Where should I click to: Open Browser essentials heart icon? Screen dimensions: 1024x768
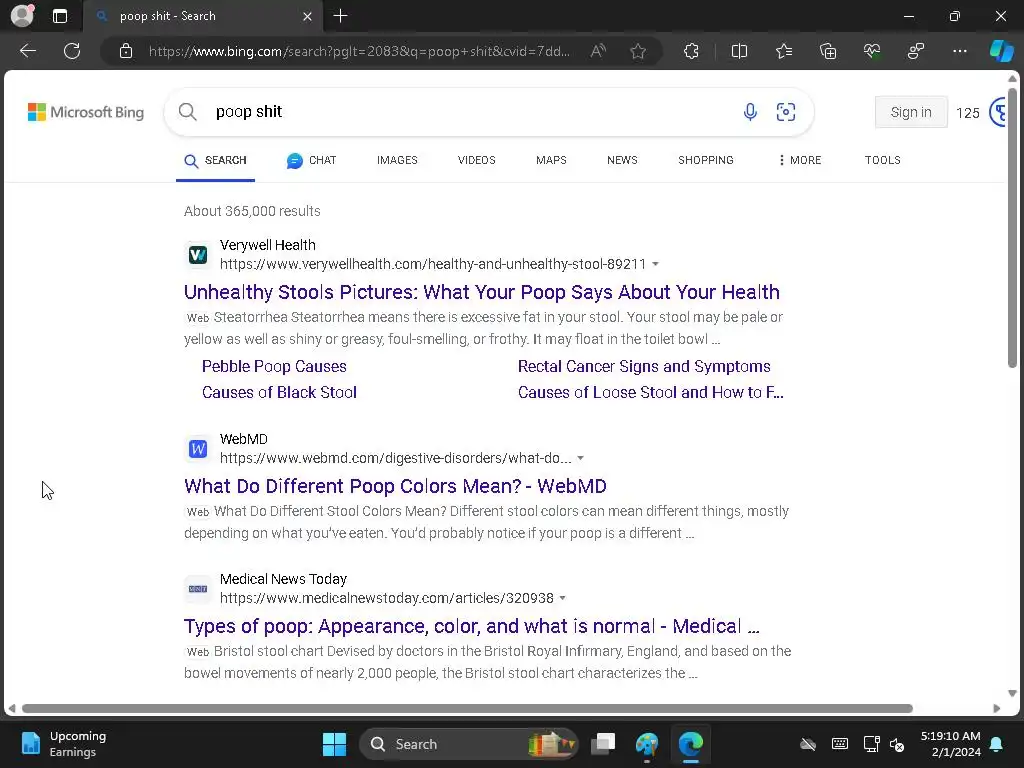tap(872, 51)
